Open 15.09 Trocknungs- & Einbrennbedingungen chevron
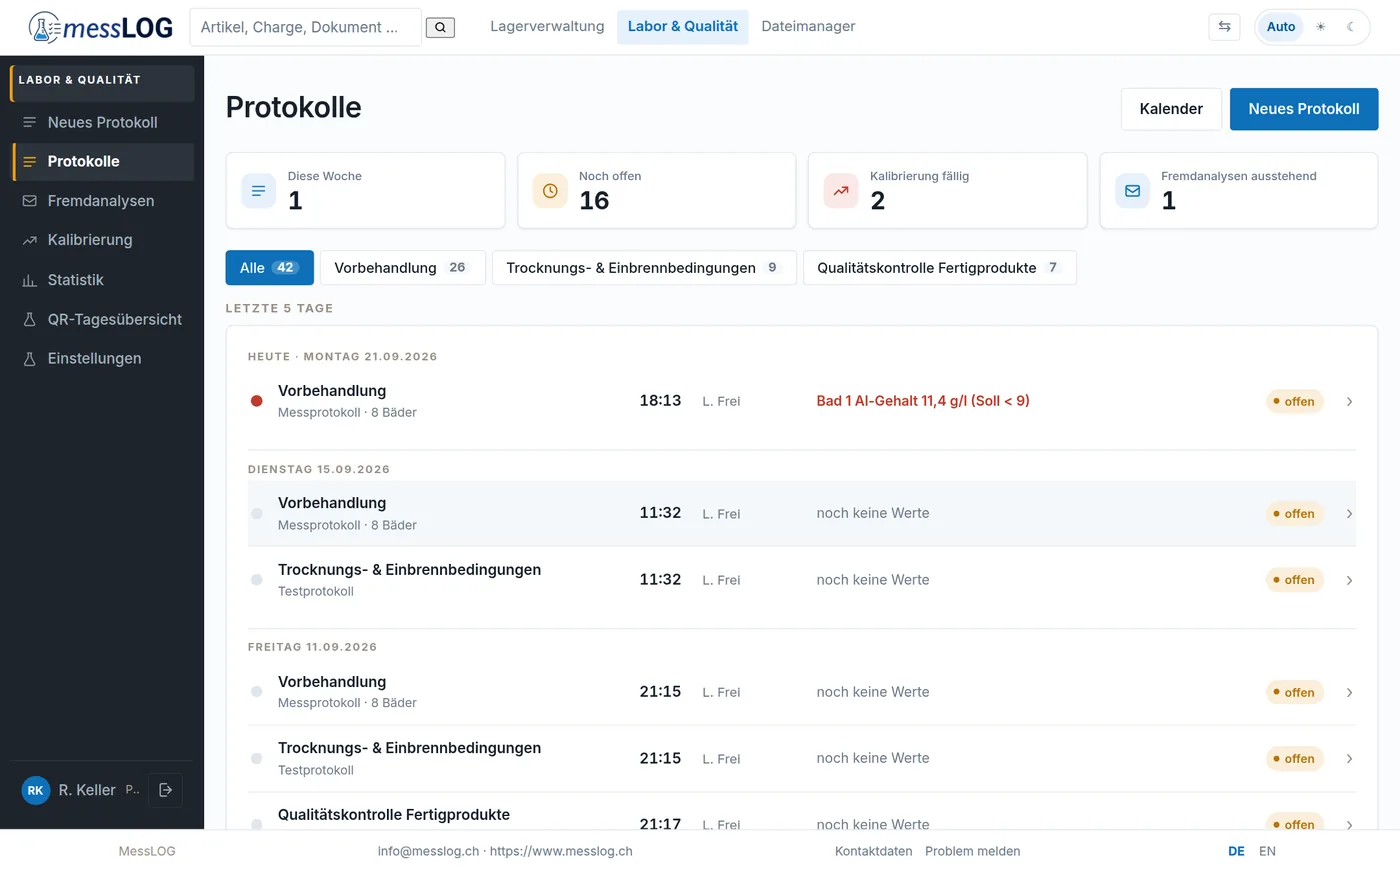1400x875 pixels. pyautogui.click(x=1349, y=580)
